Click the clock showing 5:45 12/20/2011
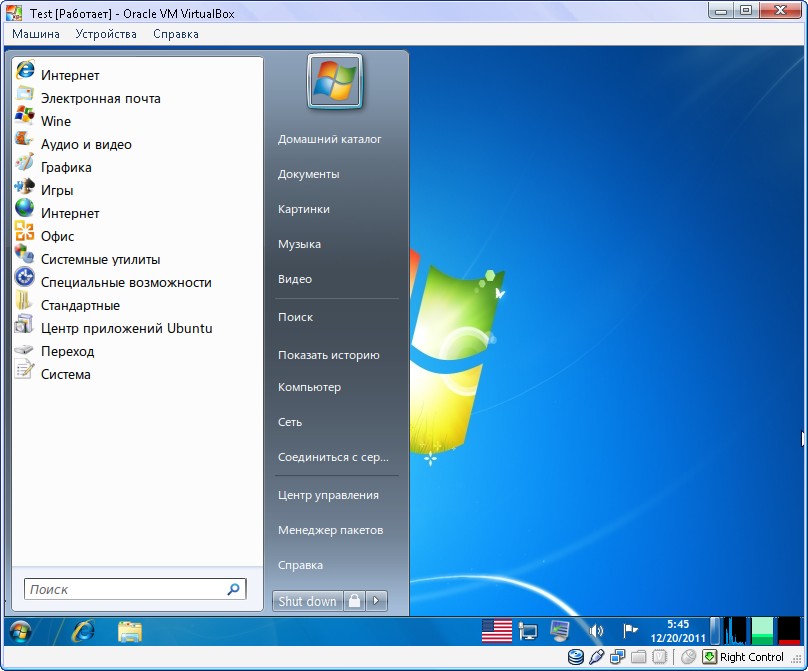 pos(677,631)
